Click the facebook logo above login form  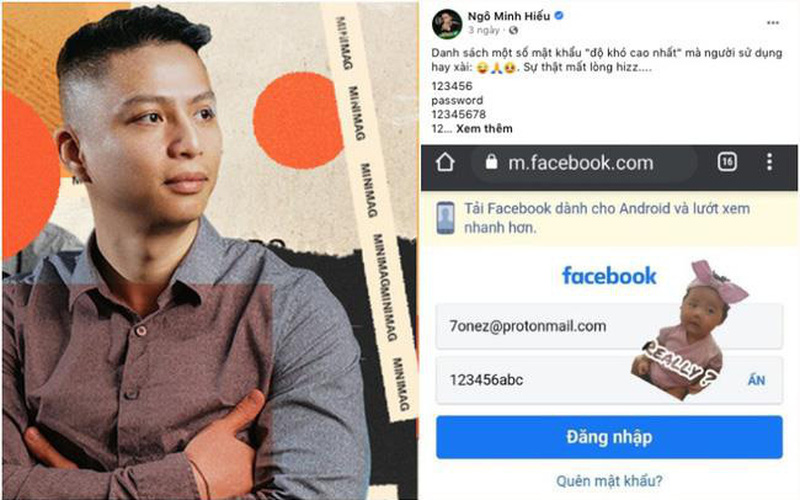pos(609,276)
